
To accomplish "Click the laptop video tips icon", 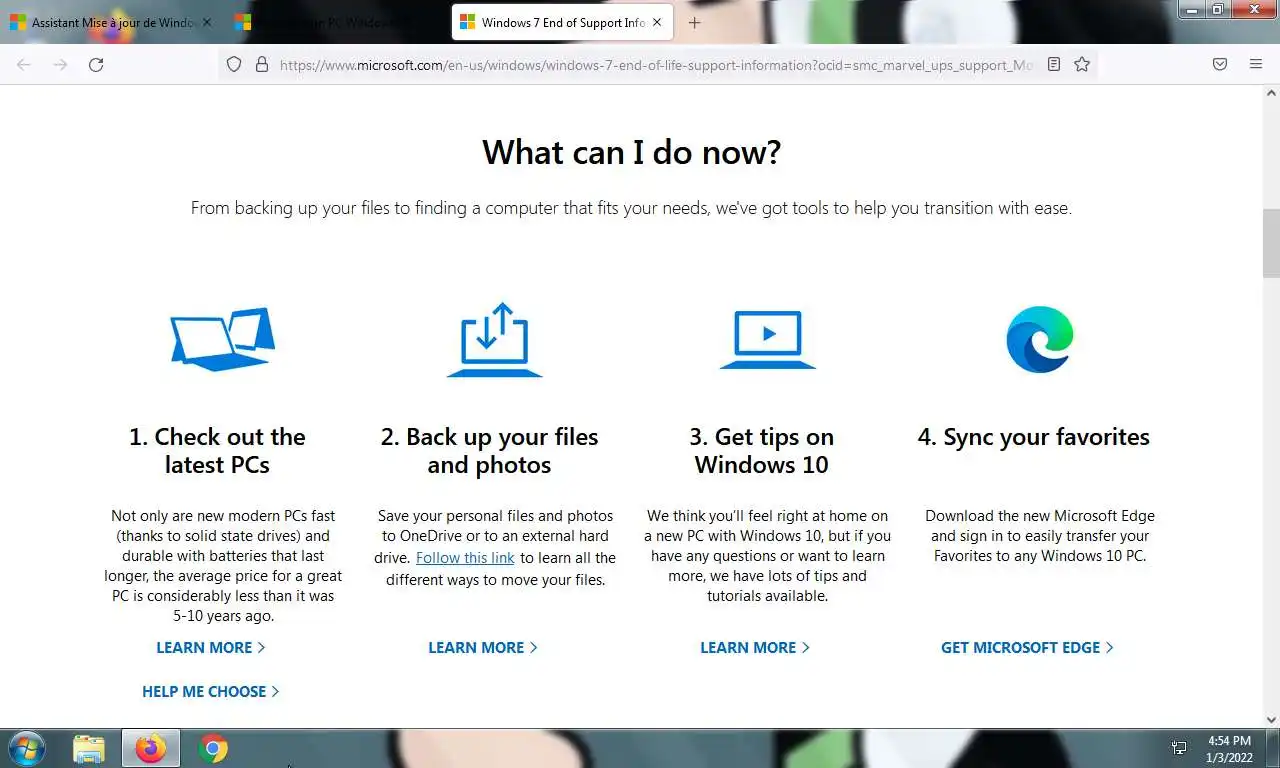I will (767, 340).
